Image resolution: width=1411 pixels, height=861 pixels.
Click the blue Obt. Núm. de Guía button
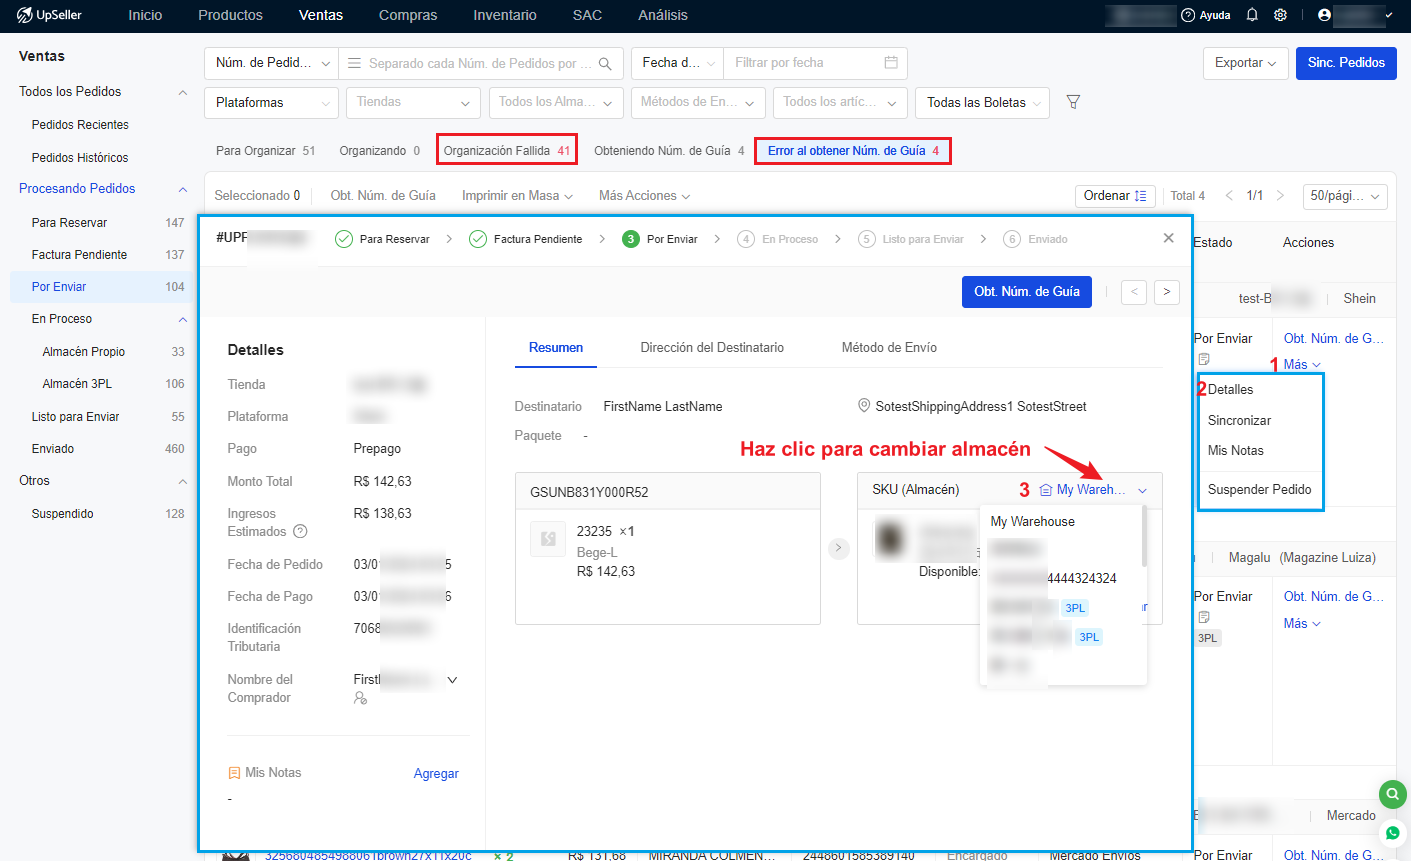(1027, 292)
